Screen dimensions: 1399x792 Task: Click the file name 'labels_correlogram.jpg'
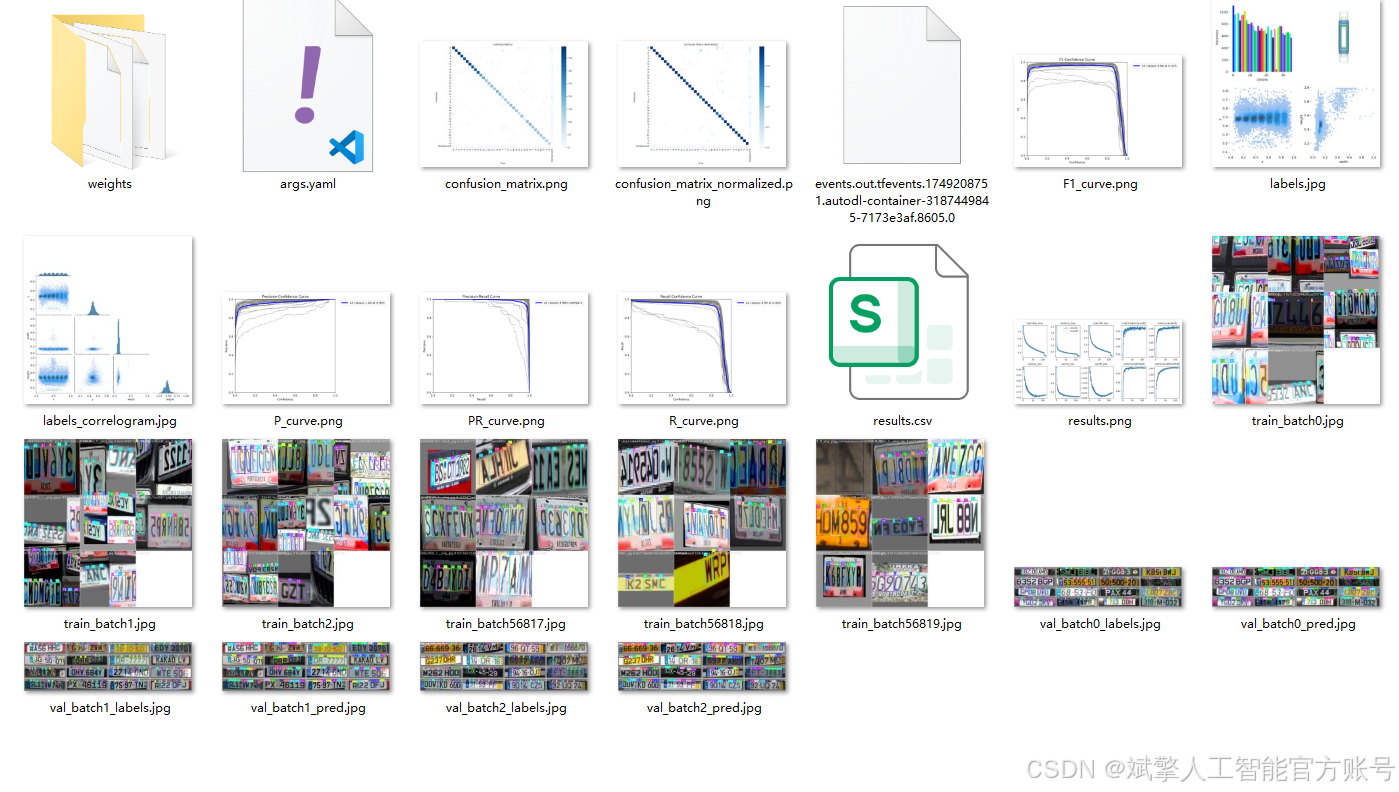coord(110,421)
